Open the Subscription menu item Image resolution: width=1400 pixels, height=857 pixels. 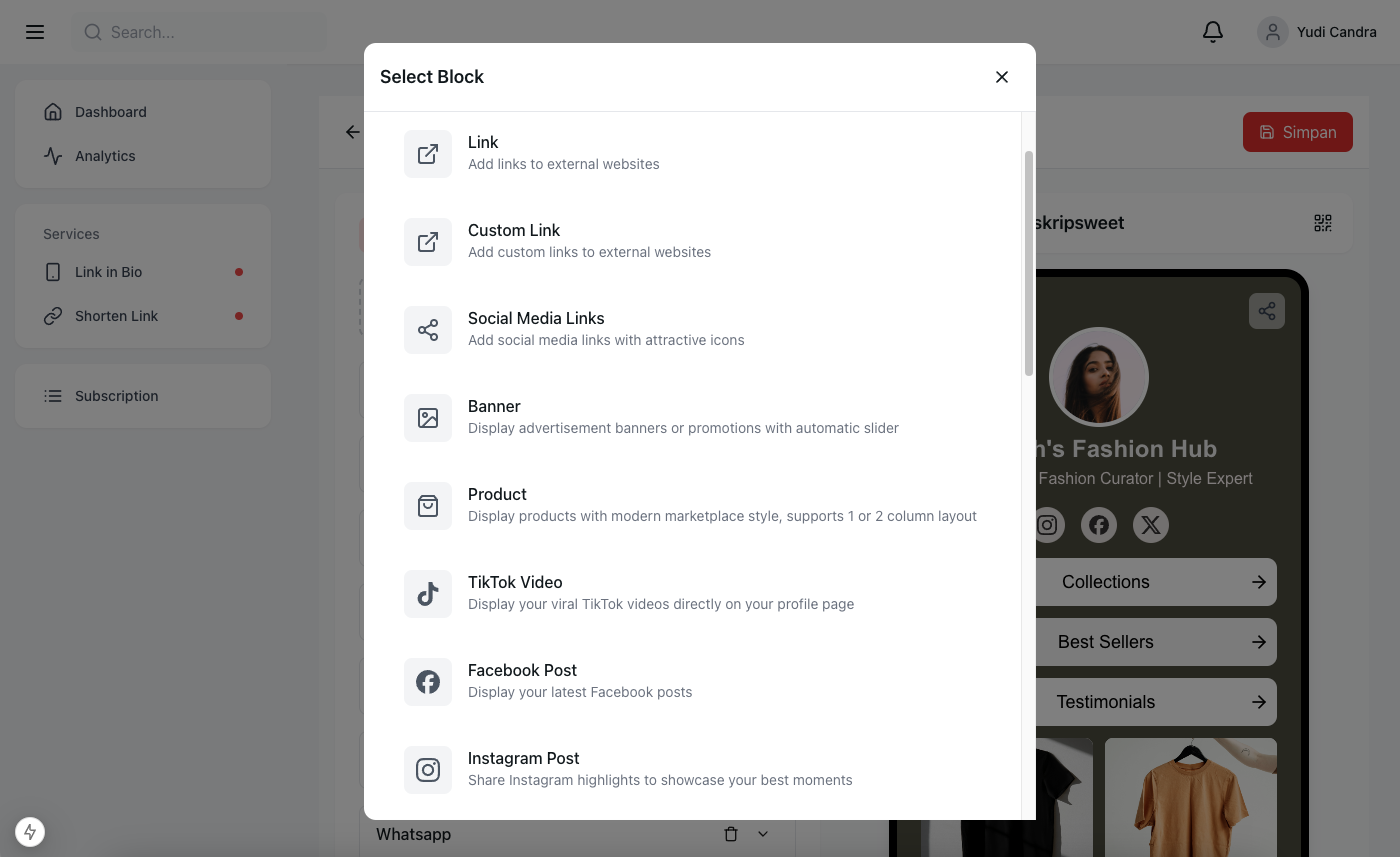pyautogui.click(x=116, y=396)
